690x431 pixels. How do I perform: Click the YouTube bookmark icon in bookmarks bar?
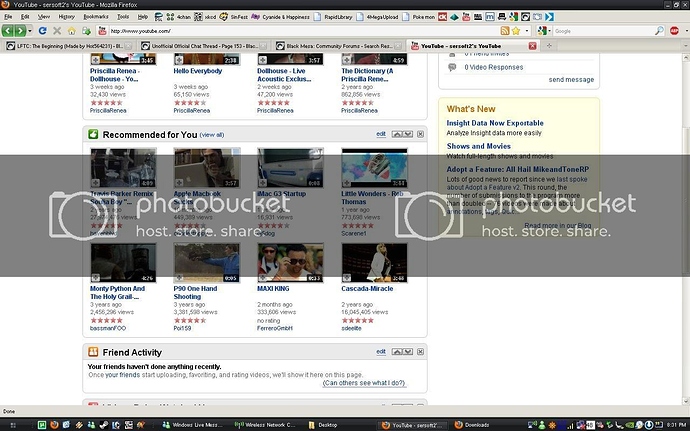466,17
